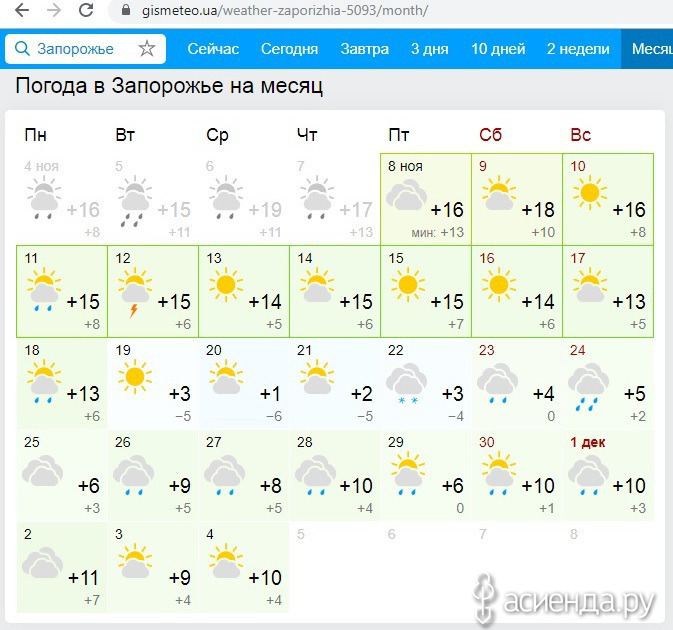
Task: Switch to the 2 недели tab
Action: (x=578, y=49)
